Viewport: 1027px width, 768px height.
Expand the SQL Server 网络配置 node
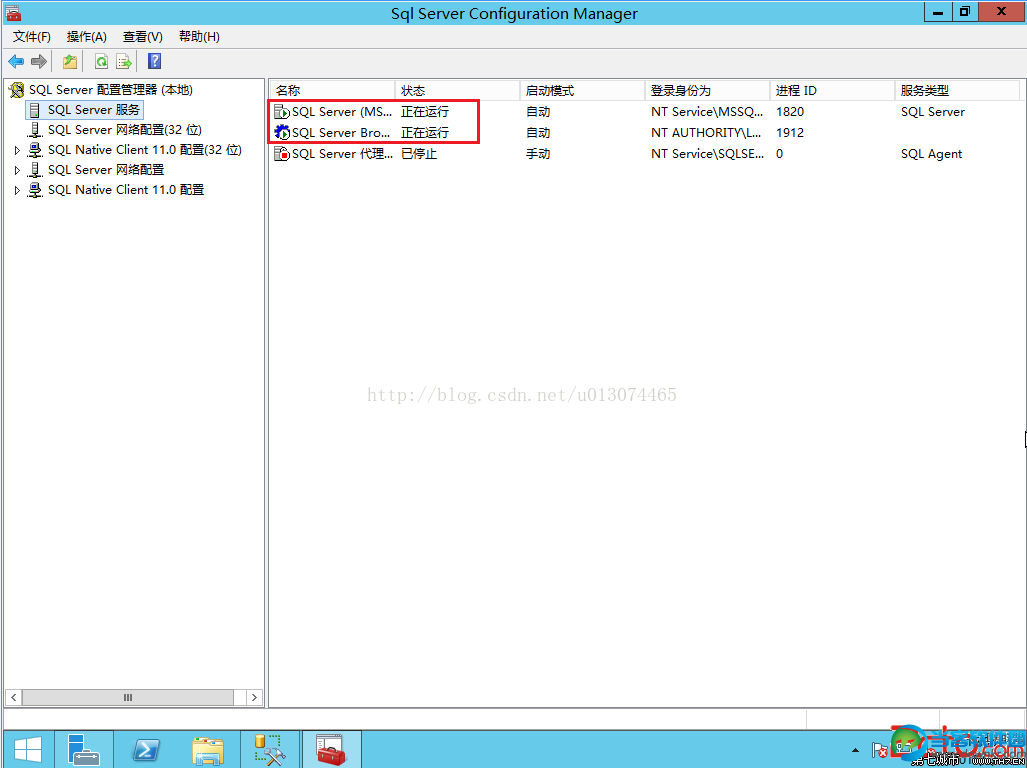[18, 170]
